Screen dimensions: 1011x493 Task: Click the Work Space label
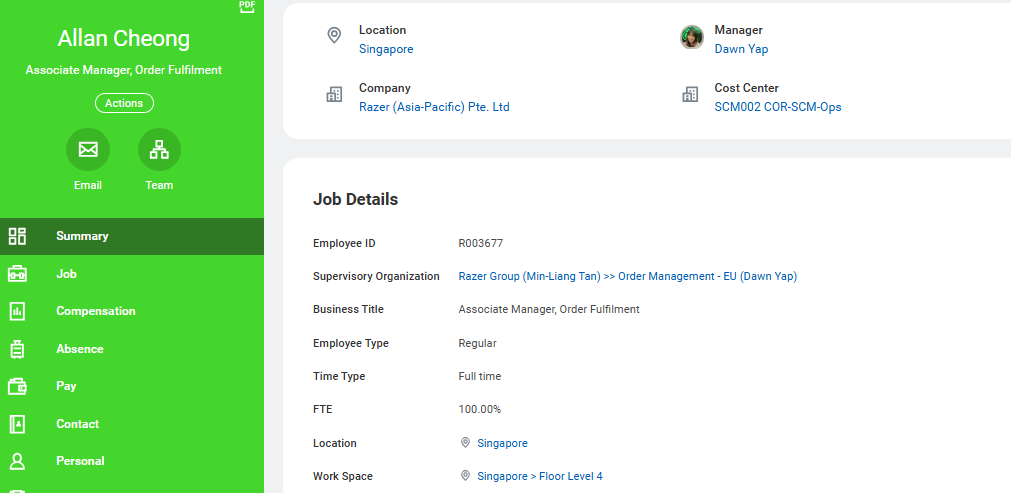tap(343, 476)
